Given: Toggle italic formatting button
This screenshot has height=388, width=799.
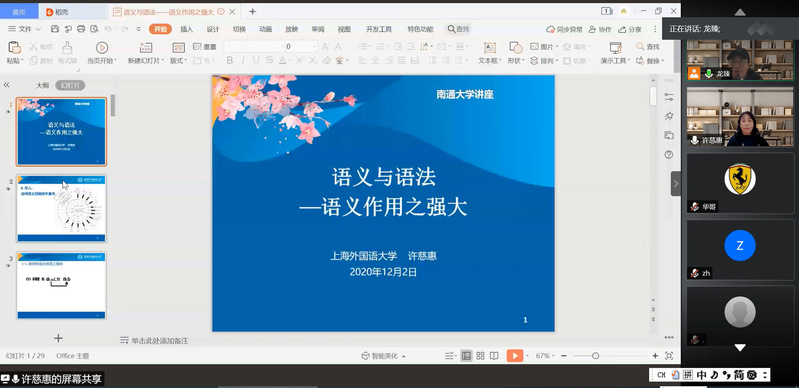Looking at the screenshot, I should [x=243, y=61].
